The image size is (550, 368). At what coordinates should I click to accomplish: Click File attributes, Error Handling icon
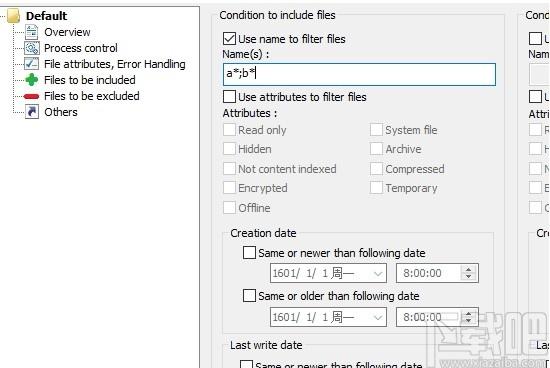[x=32, y=64]
